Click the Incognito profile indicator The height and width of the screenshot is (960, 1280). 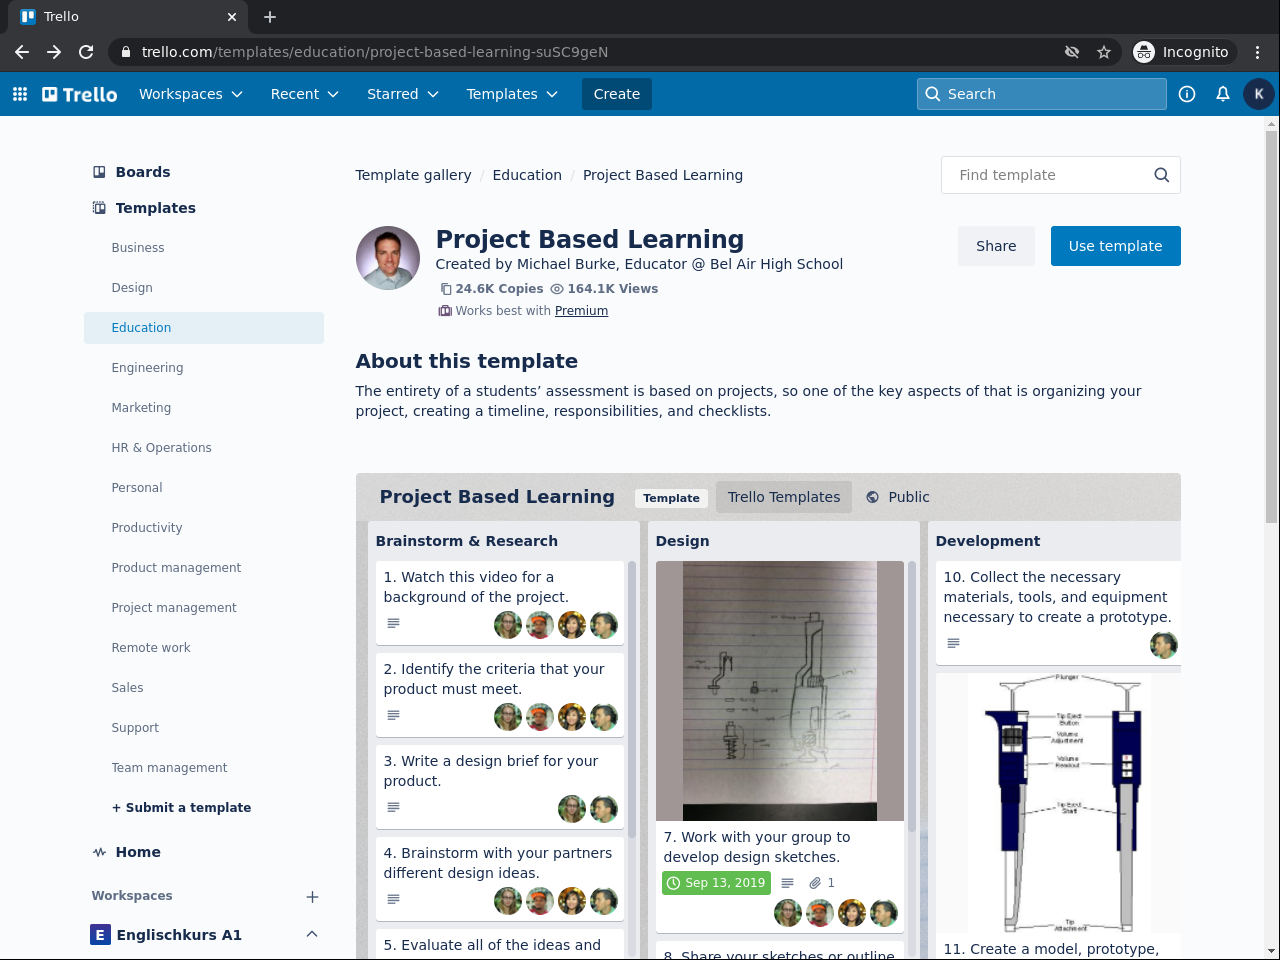[x=1183, y=52]
